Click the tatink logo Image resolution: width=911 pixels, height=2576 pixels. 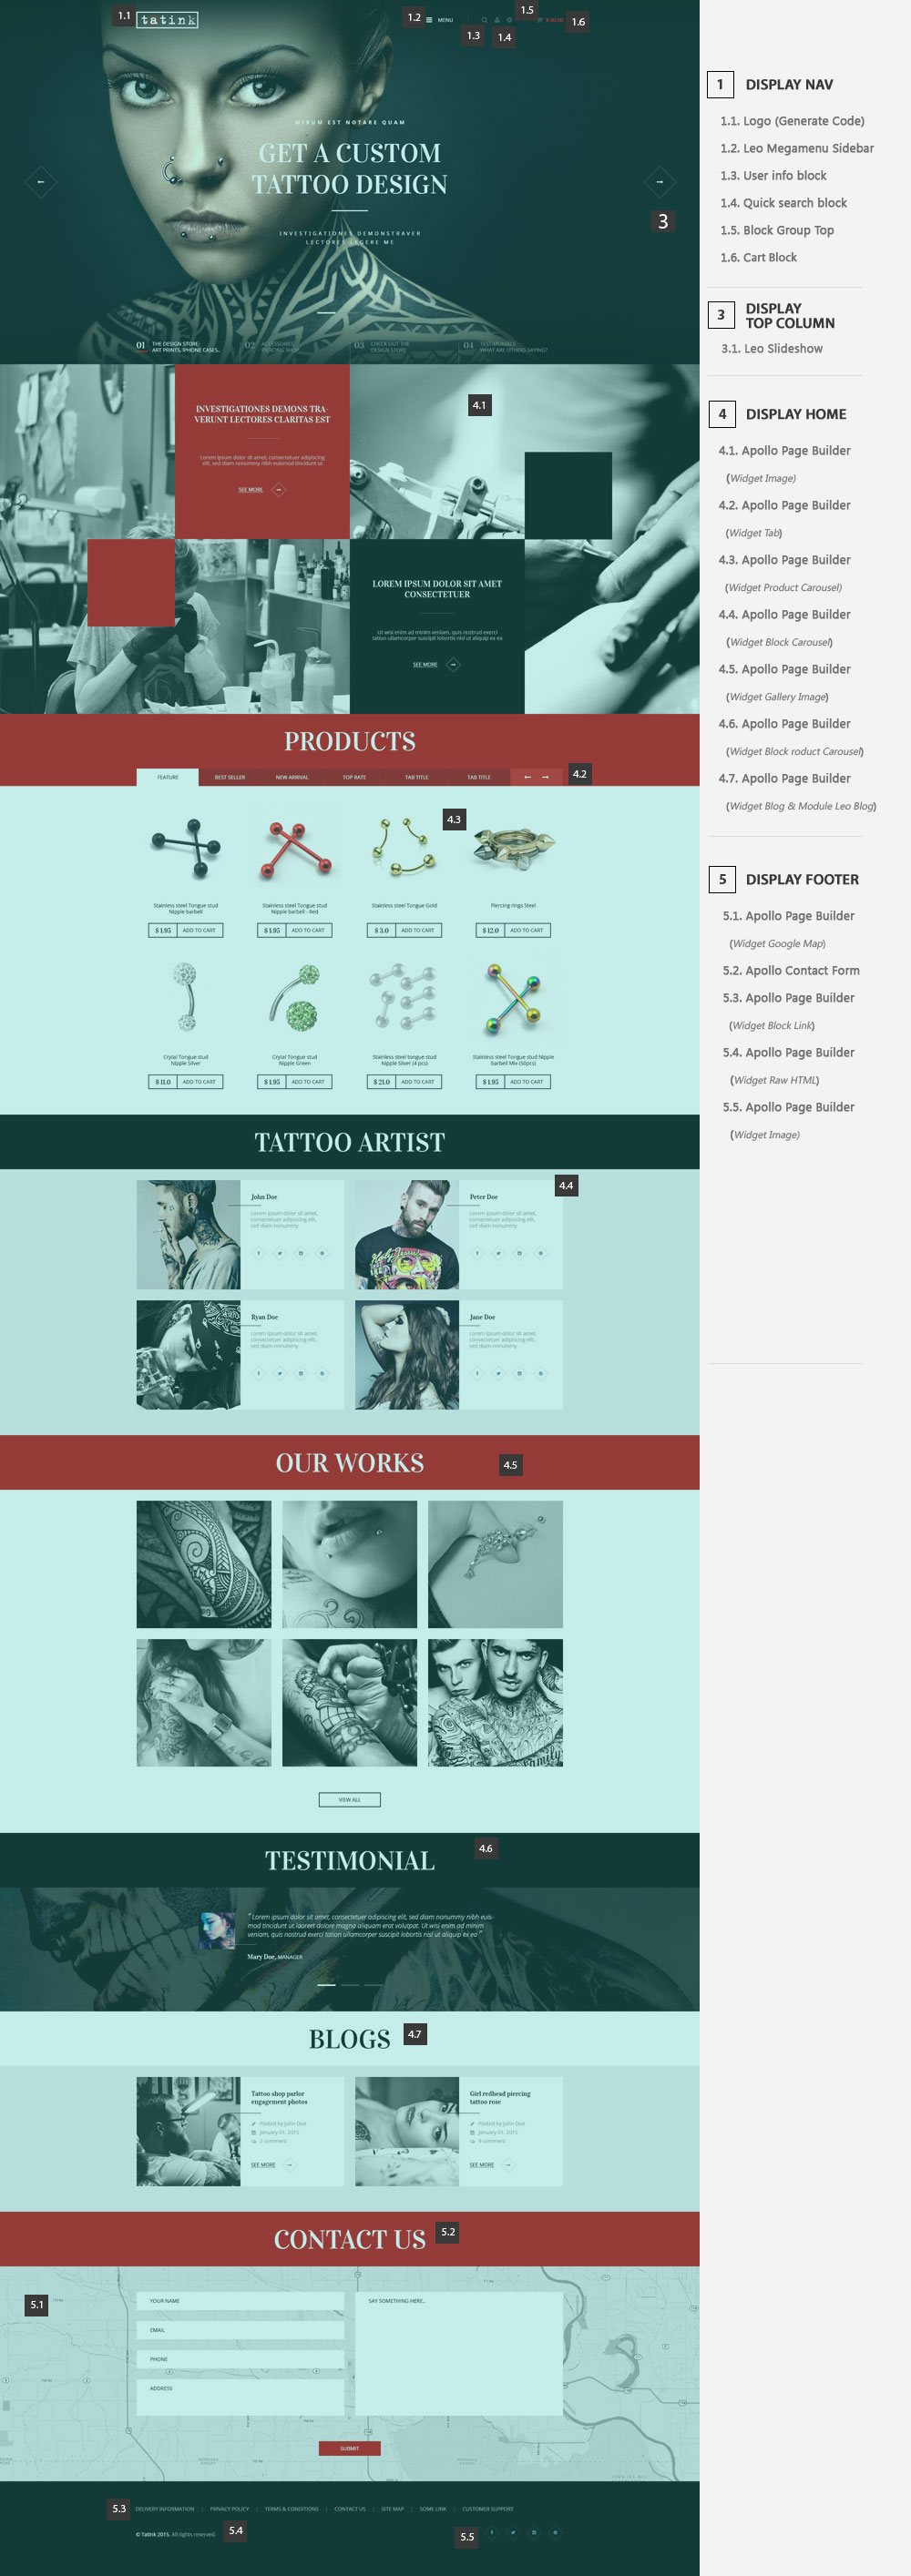(x=168, y=19)
